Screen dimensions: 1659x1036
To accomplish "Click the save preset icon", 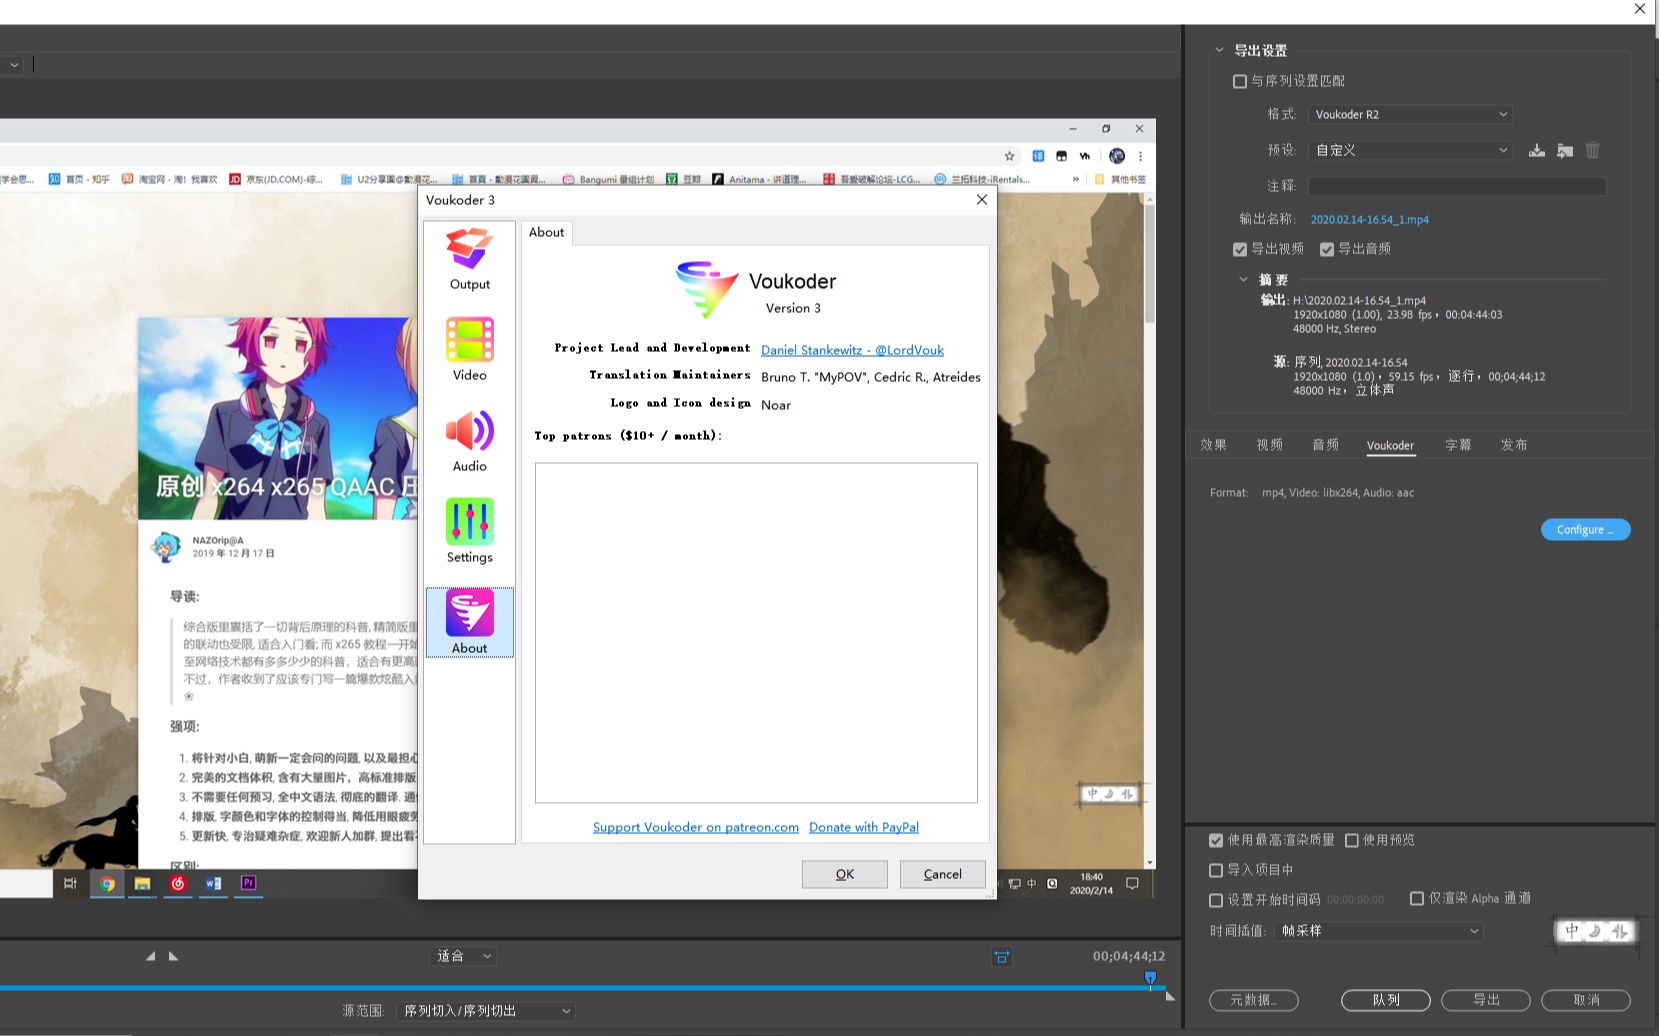I will (x=1537, y=151).
